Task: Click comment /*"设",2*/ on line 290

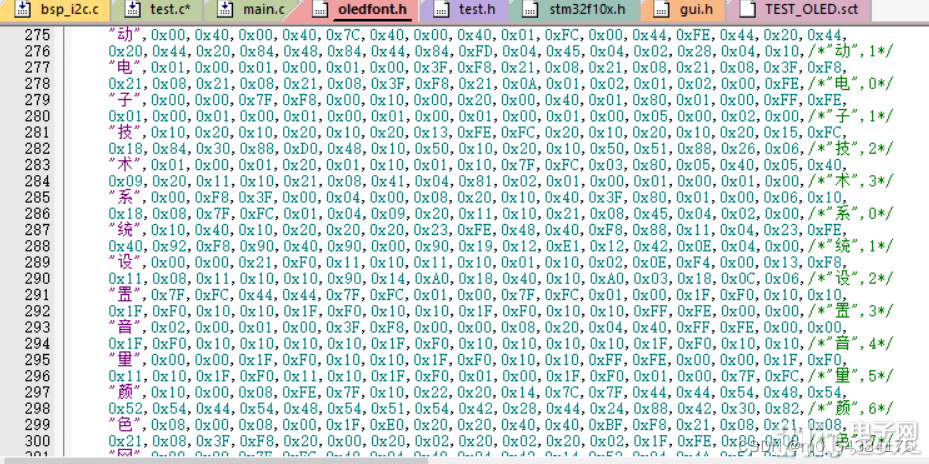Action: 849,278
